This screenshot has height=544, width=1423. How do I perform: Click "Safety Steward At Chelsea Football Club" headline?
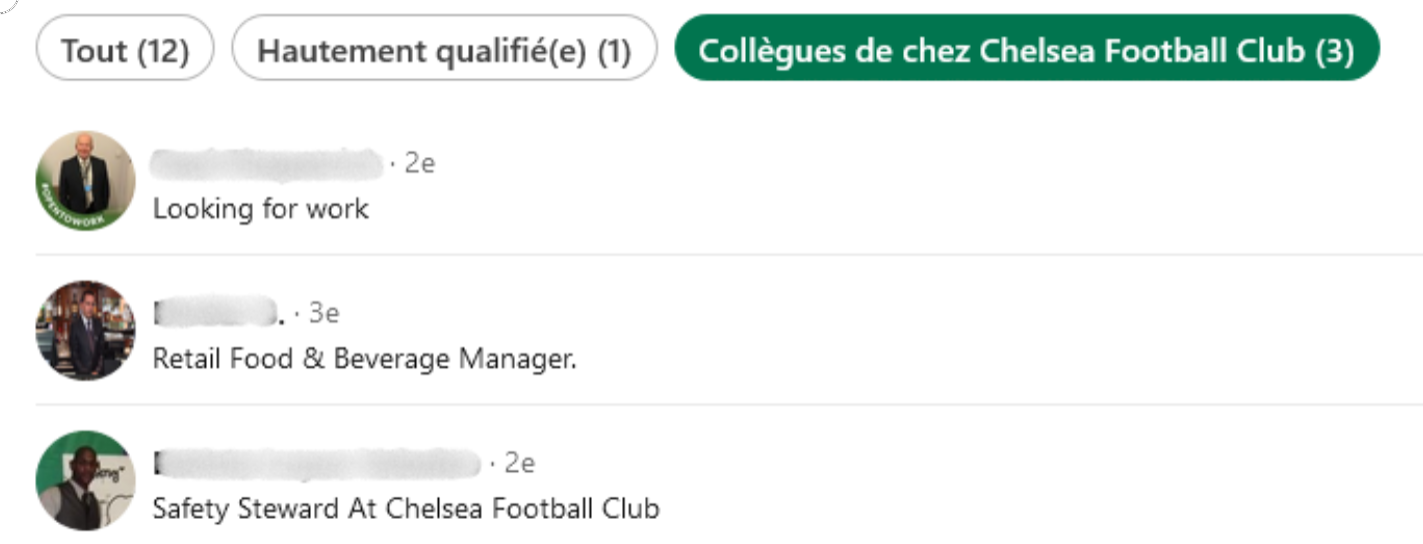(405, 509)
